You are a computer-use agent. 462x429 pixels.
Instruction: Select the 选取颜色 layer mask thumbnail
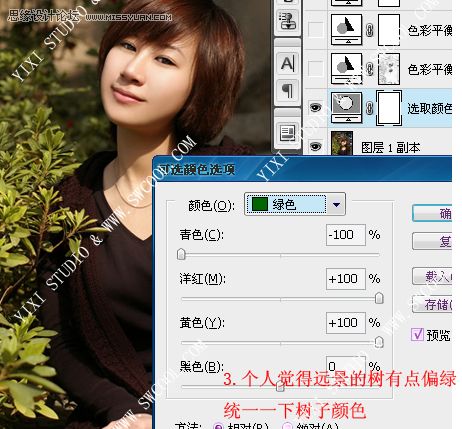[x=389, y=108]
